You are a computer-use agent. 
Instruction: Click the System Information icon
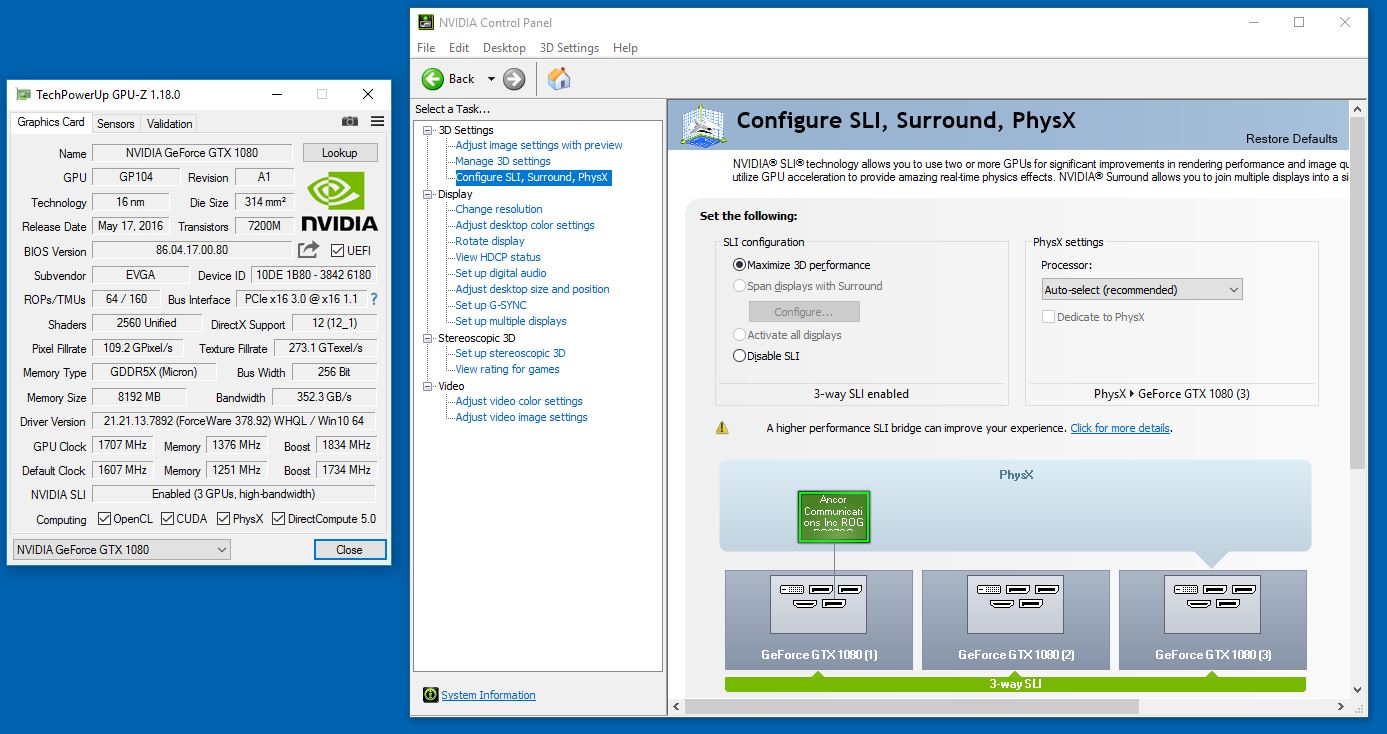click(x=430, y=695)
